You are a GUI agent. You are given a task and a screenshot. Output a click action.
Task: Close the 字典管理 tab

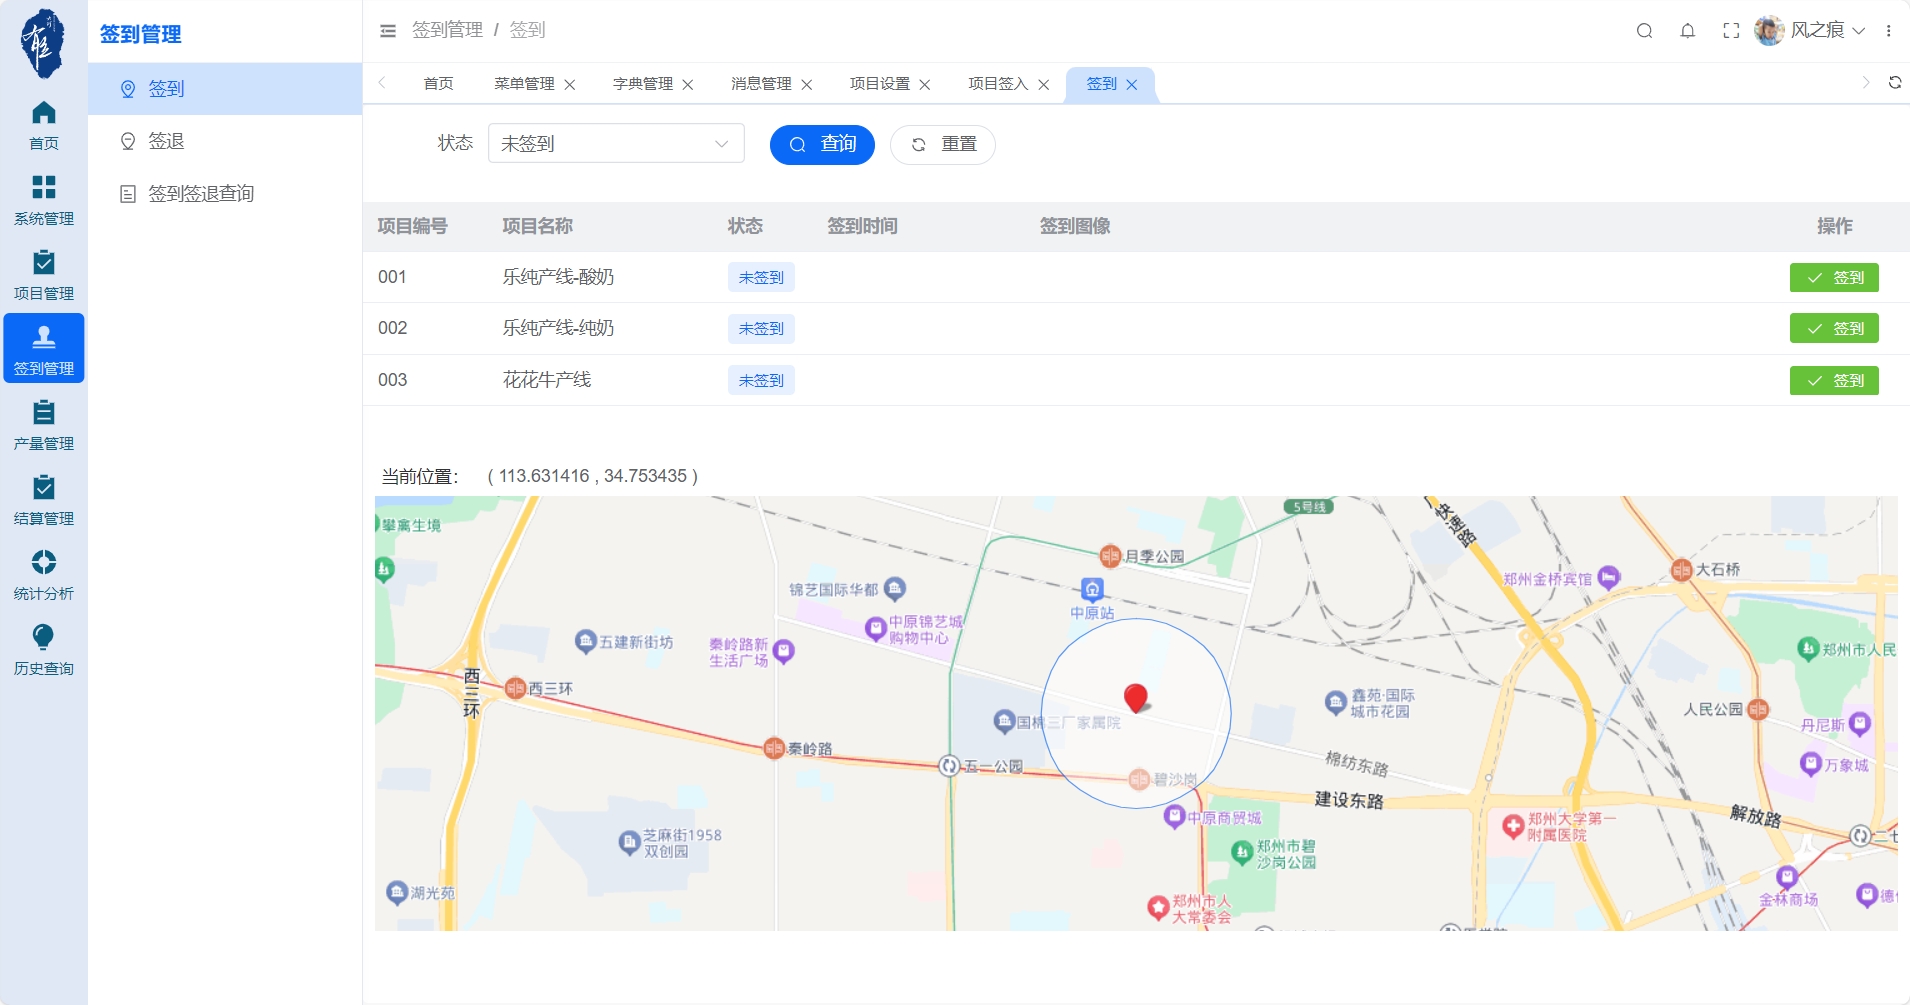pos(688,85)
